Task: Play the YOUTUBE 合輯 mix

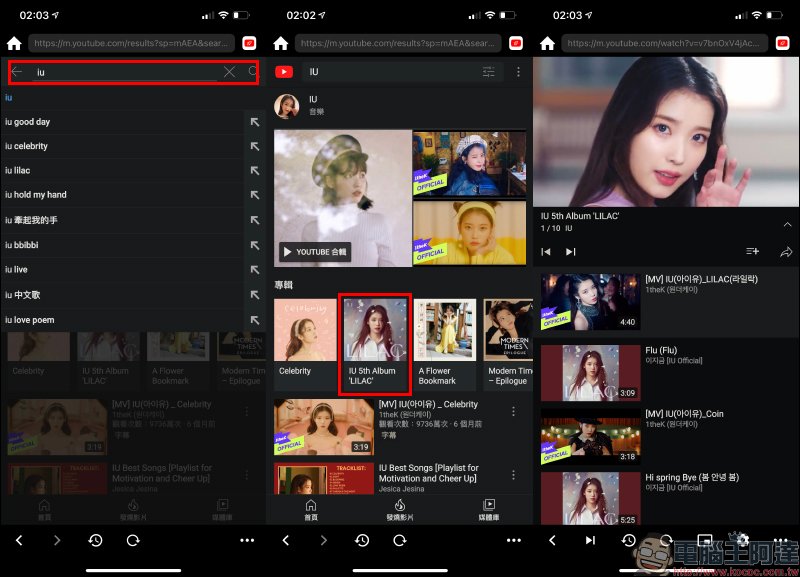Action: pos(314,252)
